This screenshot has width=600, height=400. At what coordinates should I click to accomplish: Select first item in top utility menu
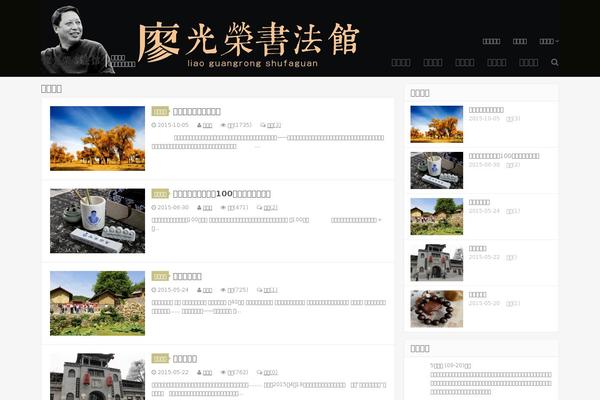coord(491,41)
